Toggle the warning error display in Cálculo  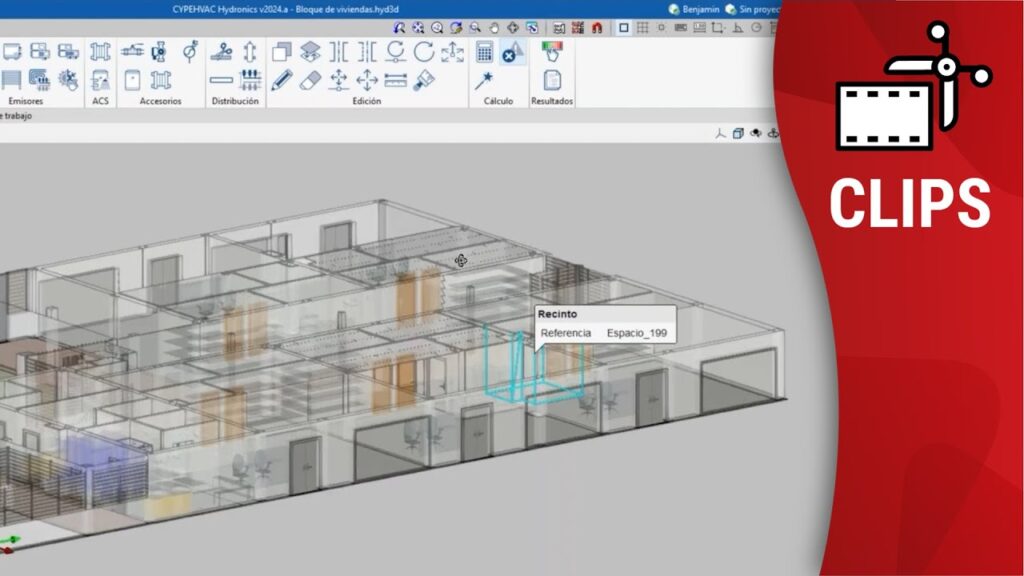[511, 52]
